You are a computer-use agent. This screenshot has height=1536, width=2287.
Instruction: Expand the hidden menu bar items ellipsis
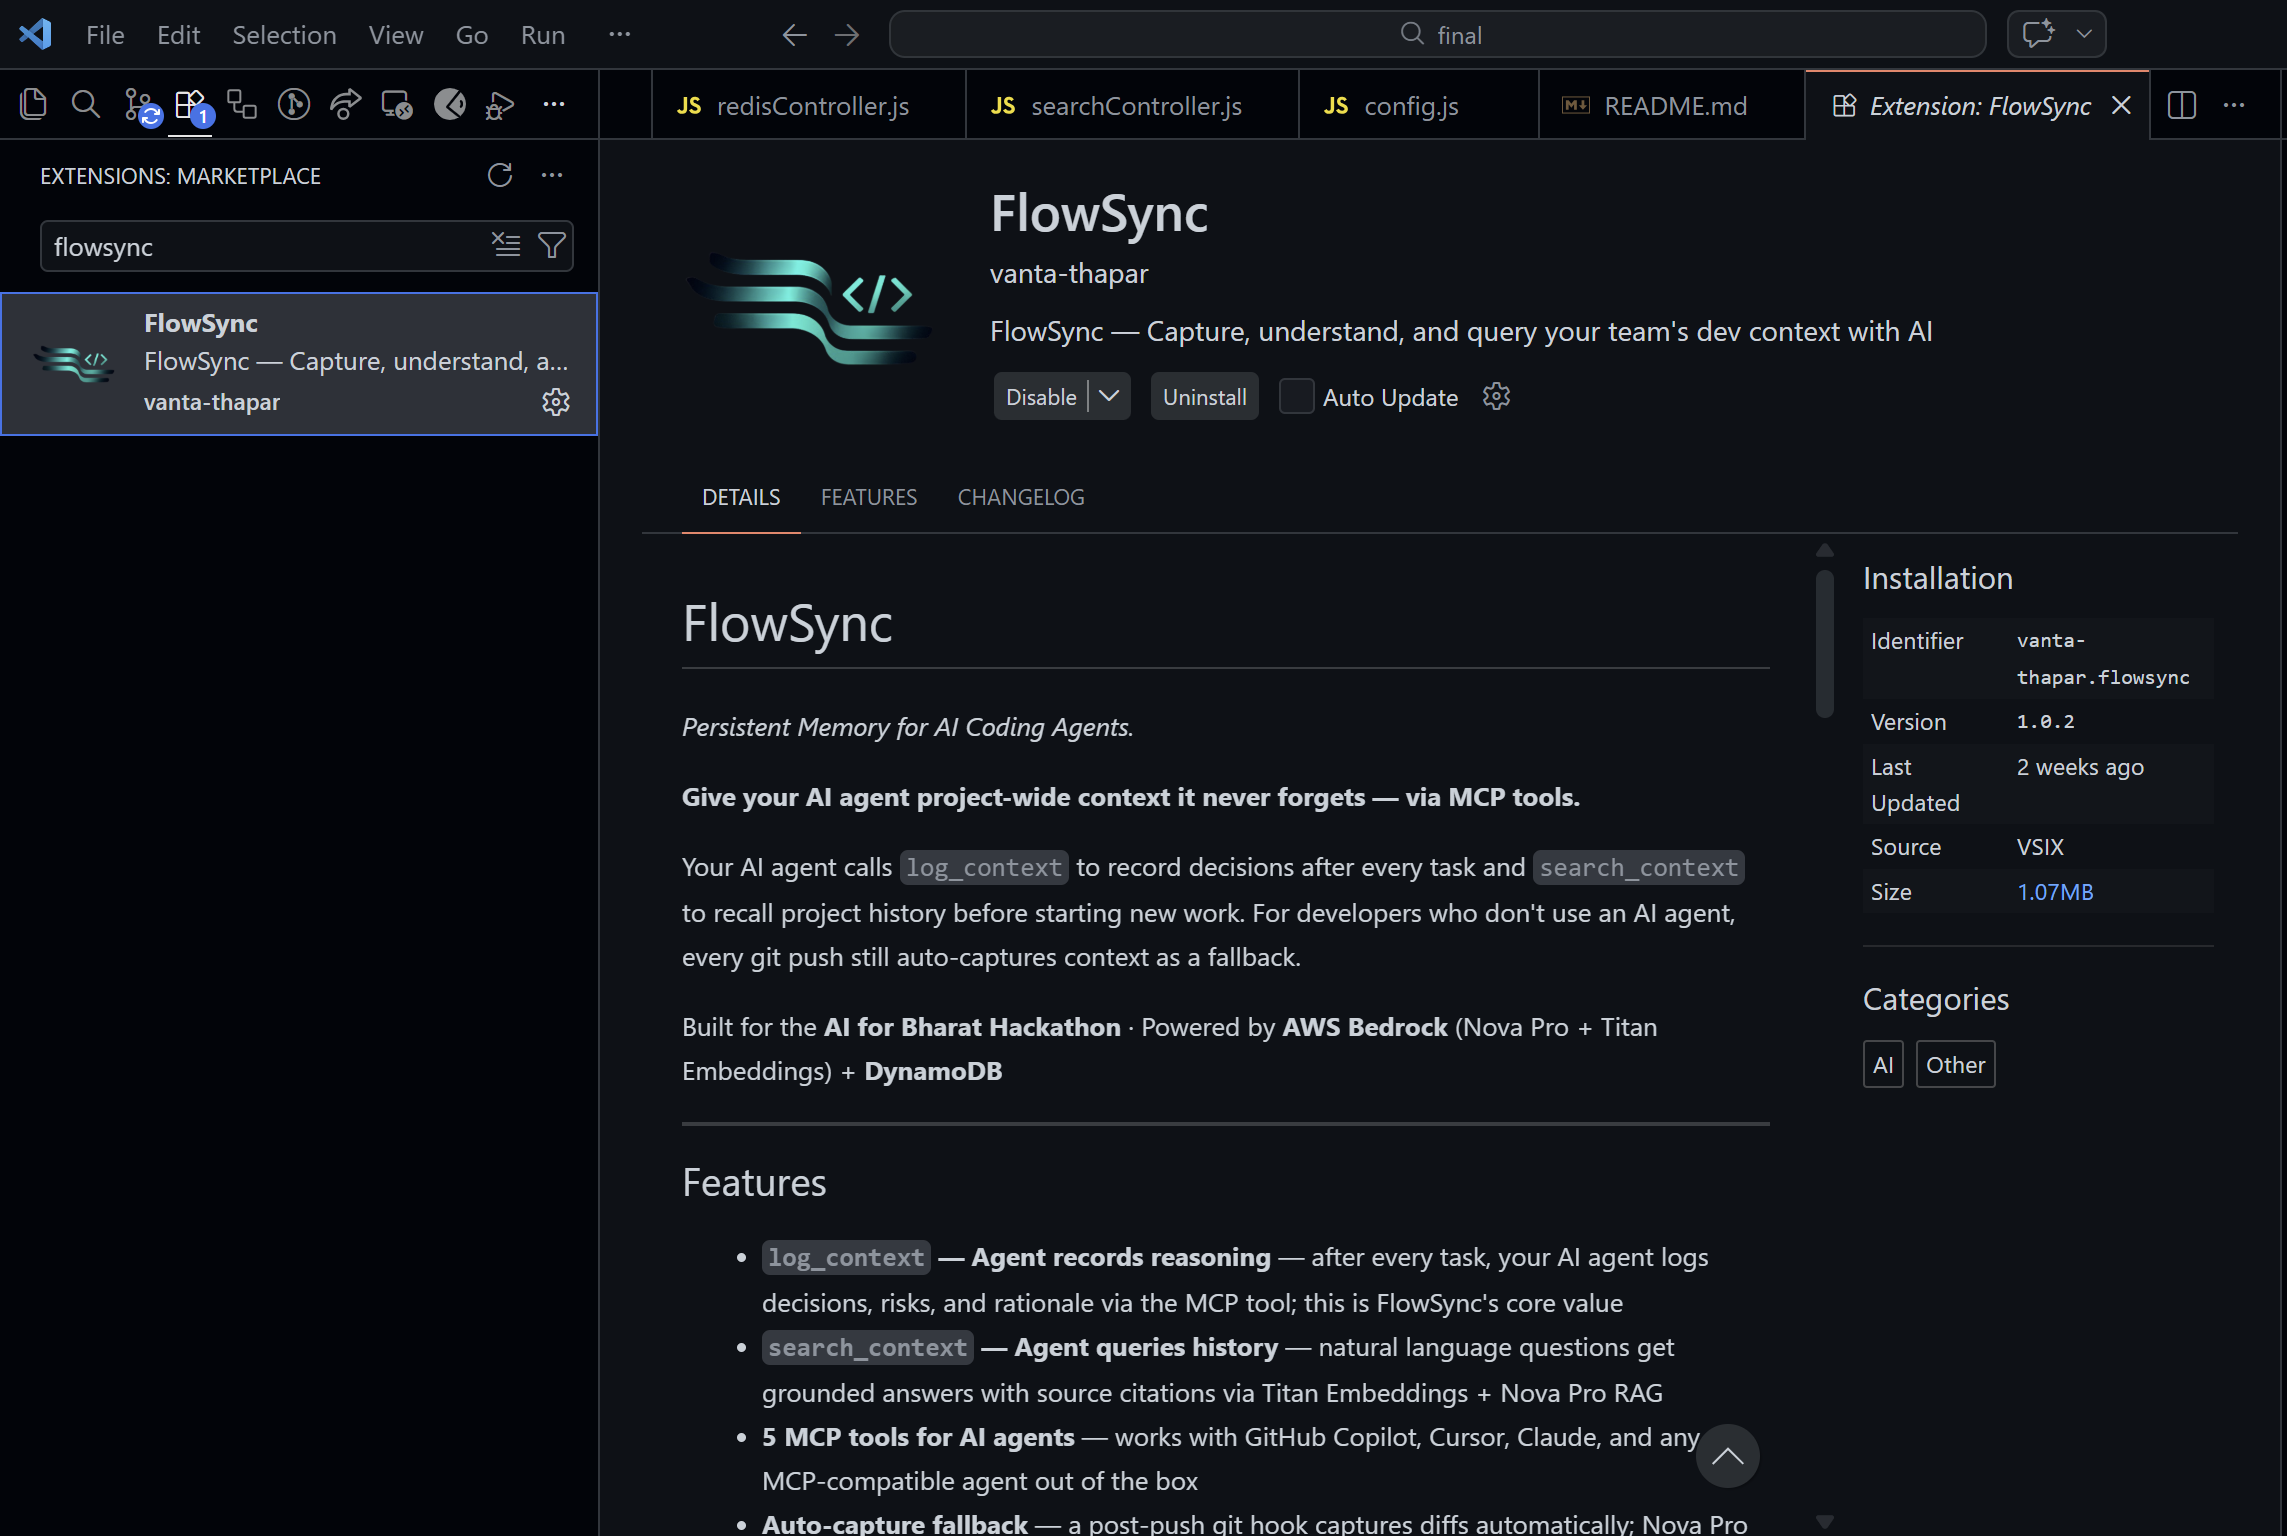click(620, 34)
